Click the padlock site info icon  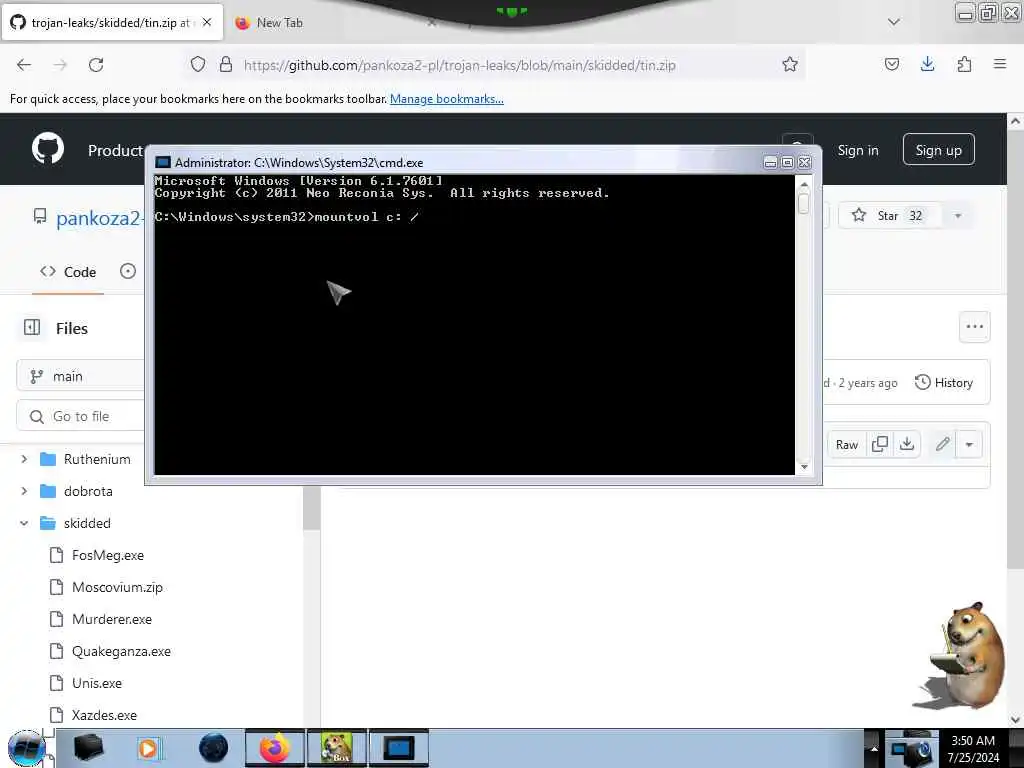225,65
